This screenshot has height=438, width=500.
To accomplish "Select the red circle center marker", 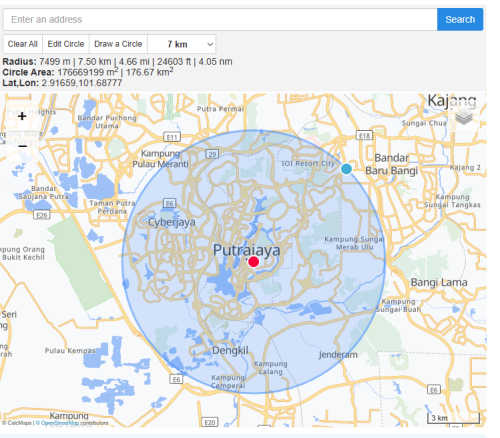I will point(253,262).
